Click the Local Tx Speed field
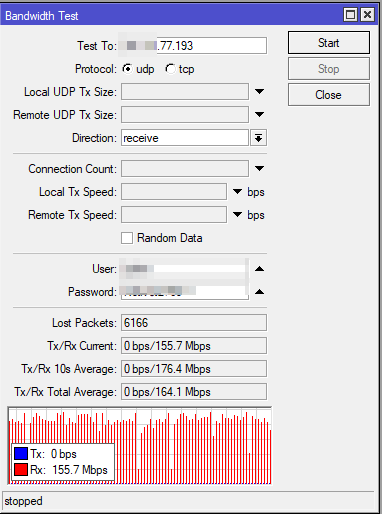382x514 pixels. click(x=174, y=192)
